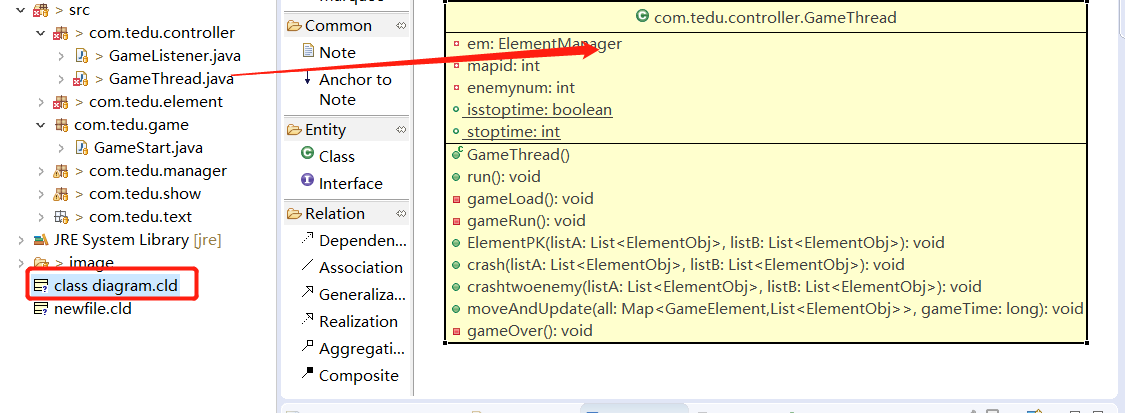Collapse com.tedu.game package

(x=41, y=125)
